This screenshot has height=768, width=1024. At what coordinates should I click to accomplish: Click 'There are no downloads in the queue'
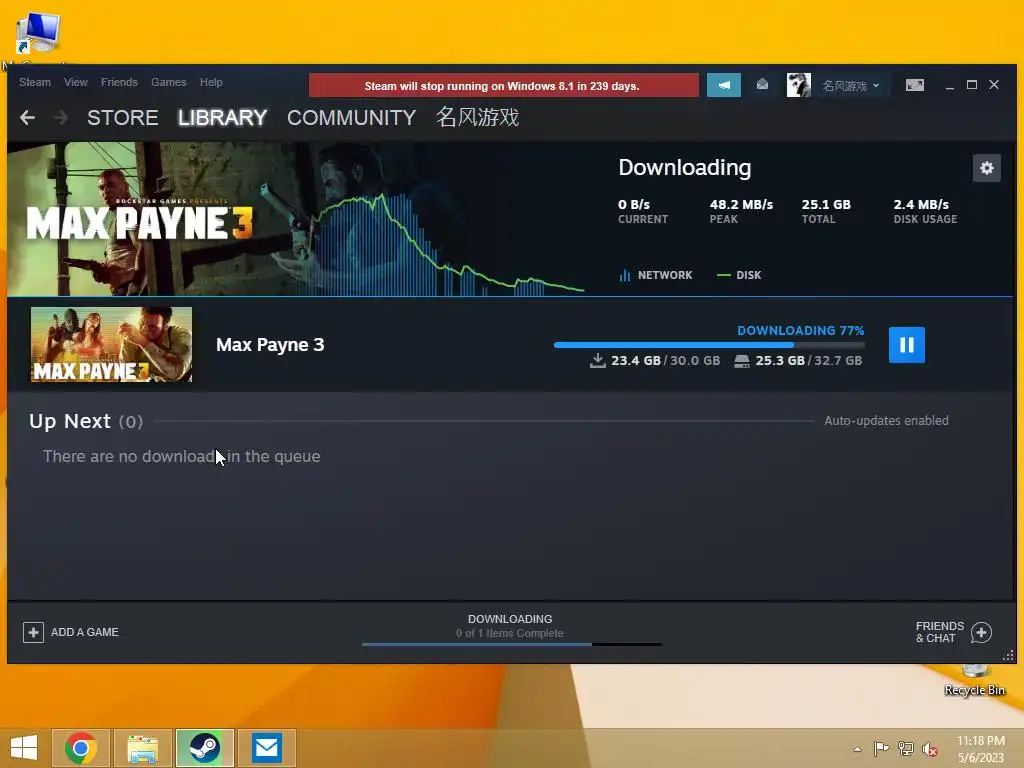[x=182, y=456]
